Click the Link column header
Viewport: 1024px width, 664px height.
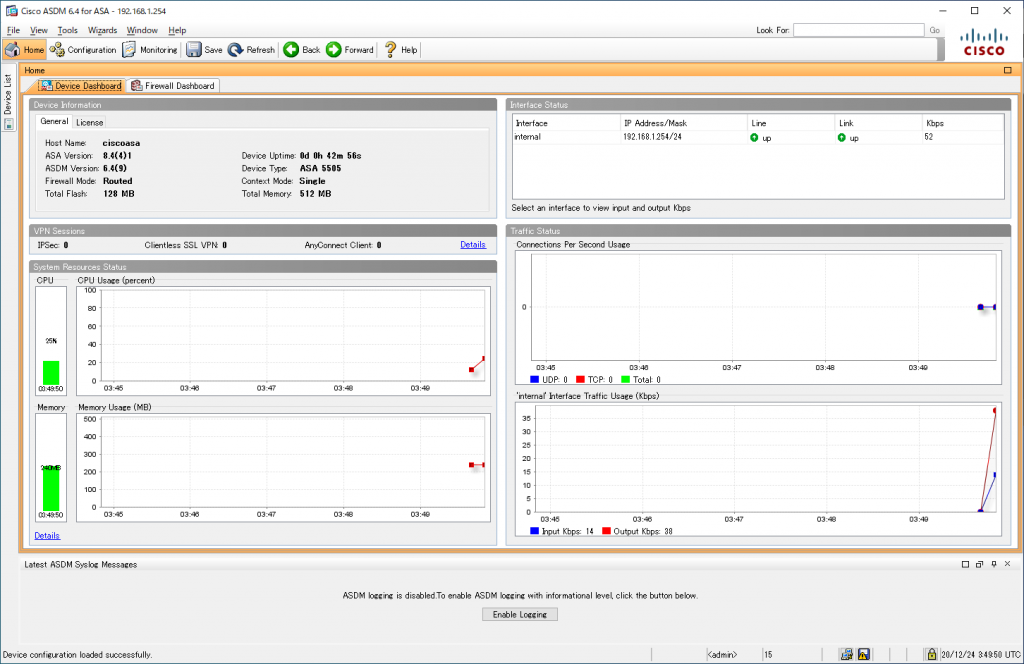[x=878, y=123]
